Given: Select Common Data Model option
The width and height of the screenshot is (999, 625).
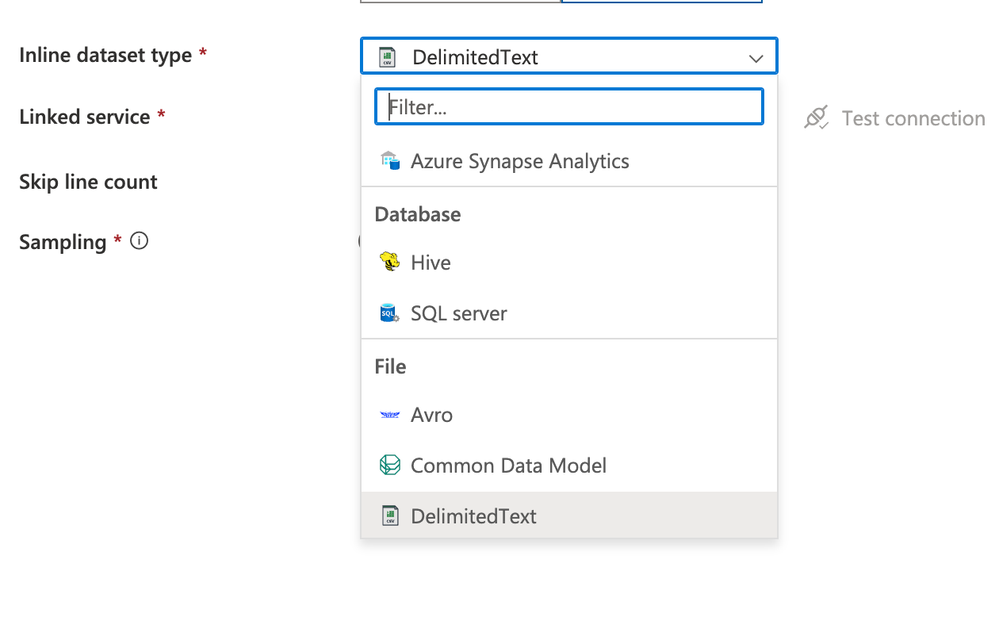Looking at the screenshot, I should point(568,466).
